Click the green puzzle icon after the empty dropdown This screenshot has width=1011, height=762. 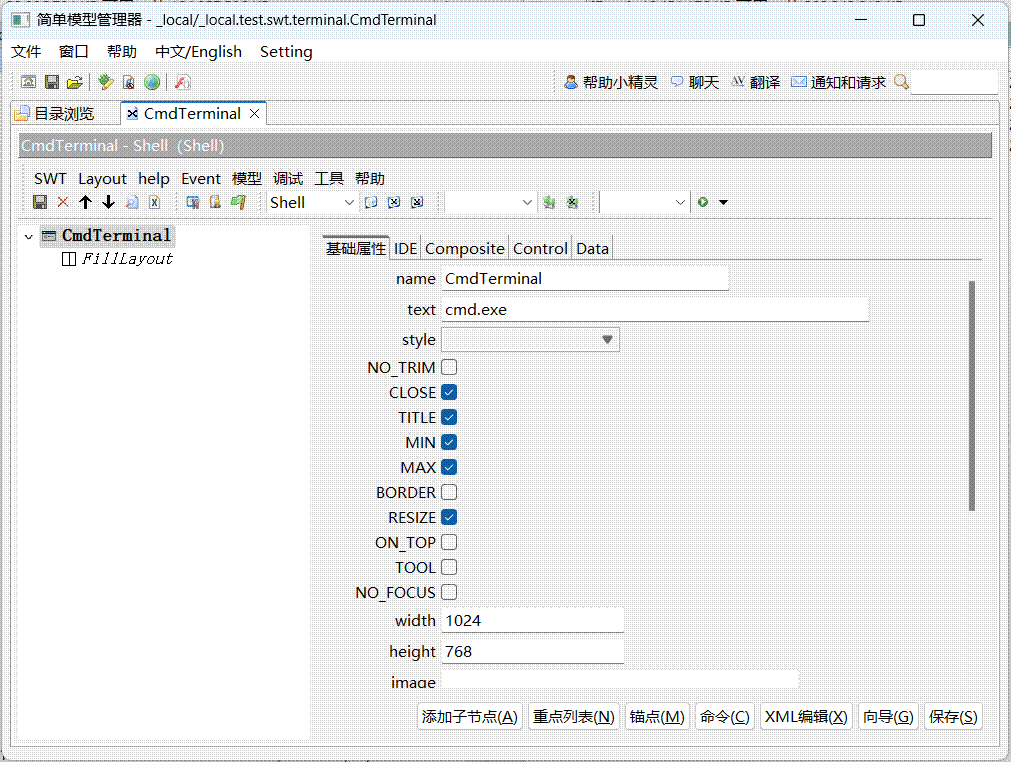pyautogui.click(x=549, y=202)
